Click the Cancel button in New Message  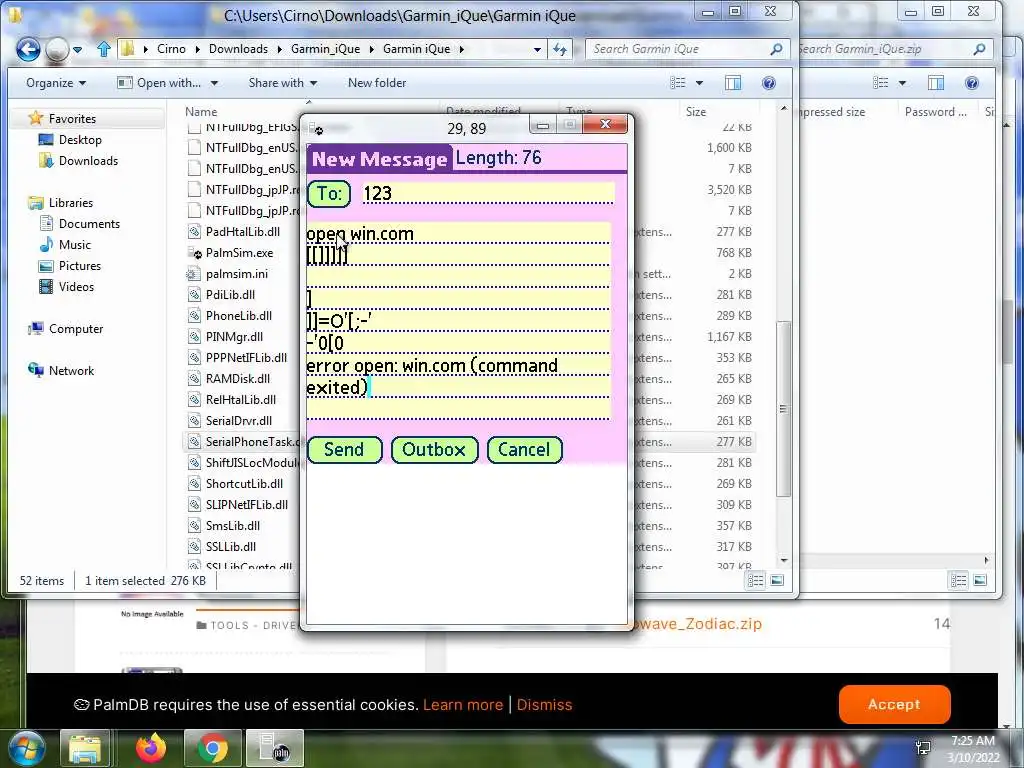(524, 450)
